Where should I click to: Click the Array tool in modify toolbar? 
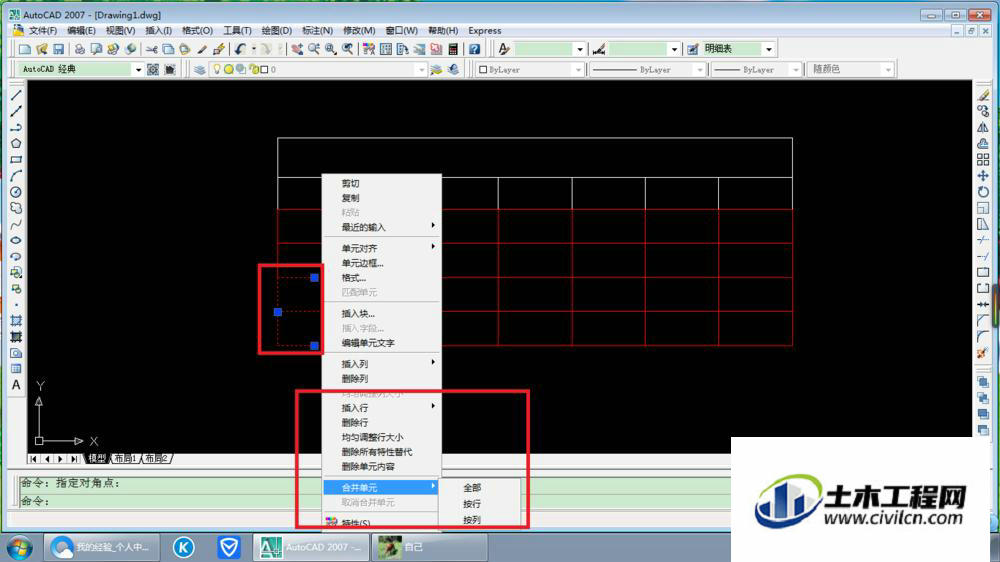[983, 159]
